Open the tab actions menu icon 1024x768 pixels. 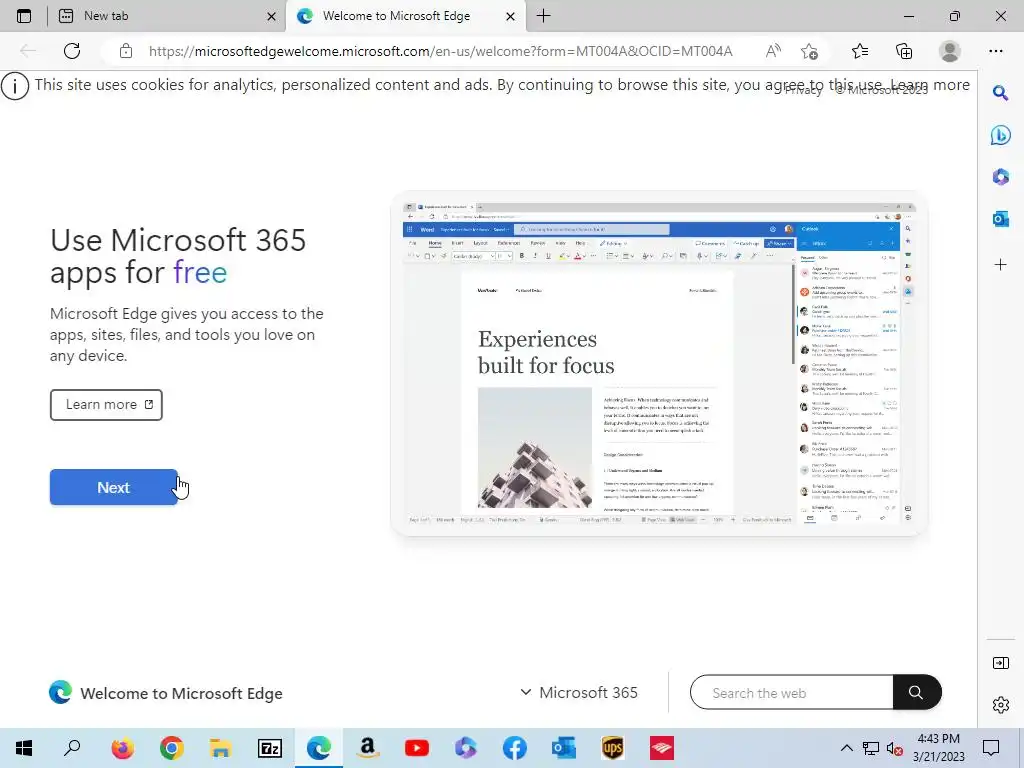24,16
